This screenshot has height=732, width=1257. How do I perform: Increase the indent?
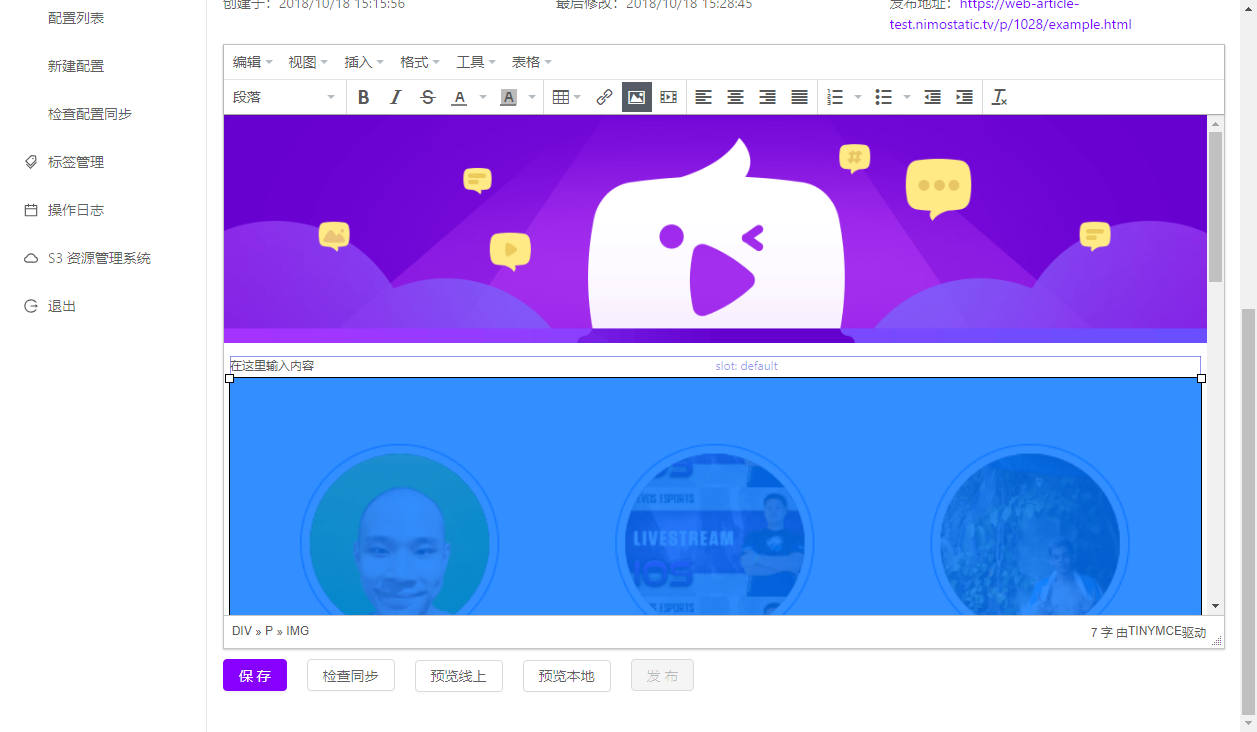tap(964, 97)
